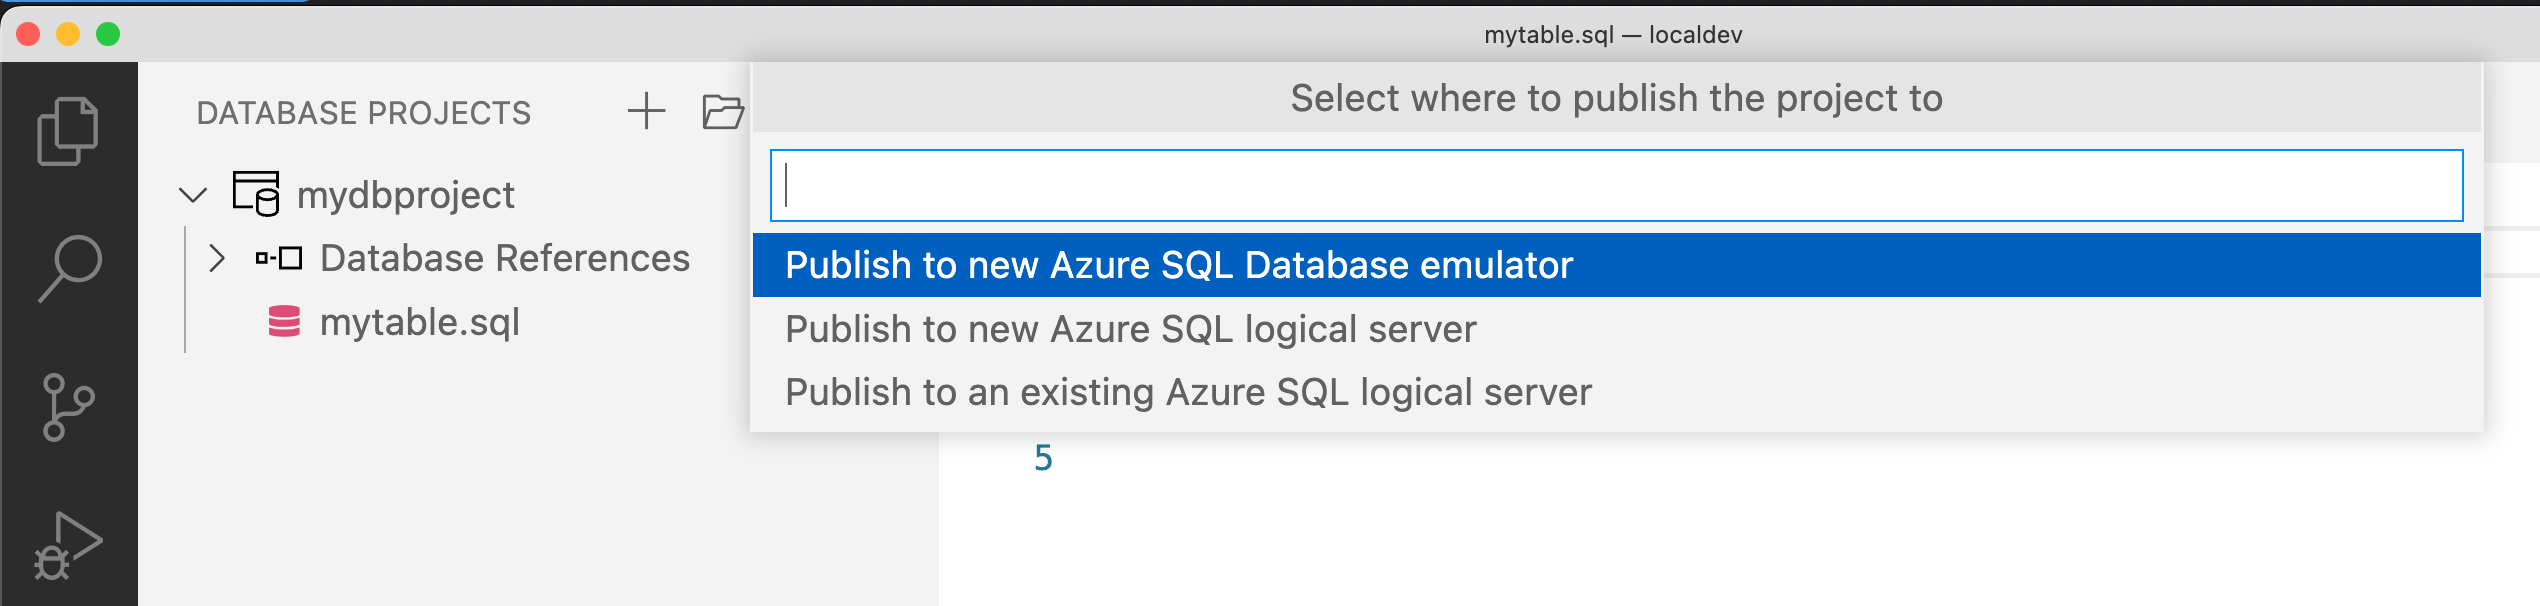Click the Open Existing Project folder icon
Image resolution: width=2540 pixels, height=606 pixels.
pyautogui.click(x=722, y=110)
